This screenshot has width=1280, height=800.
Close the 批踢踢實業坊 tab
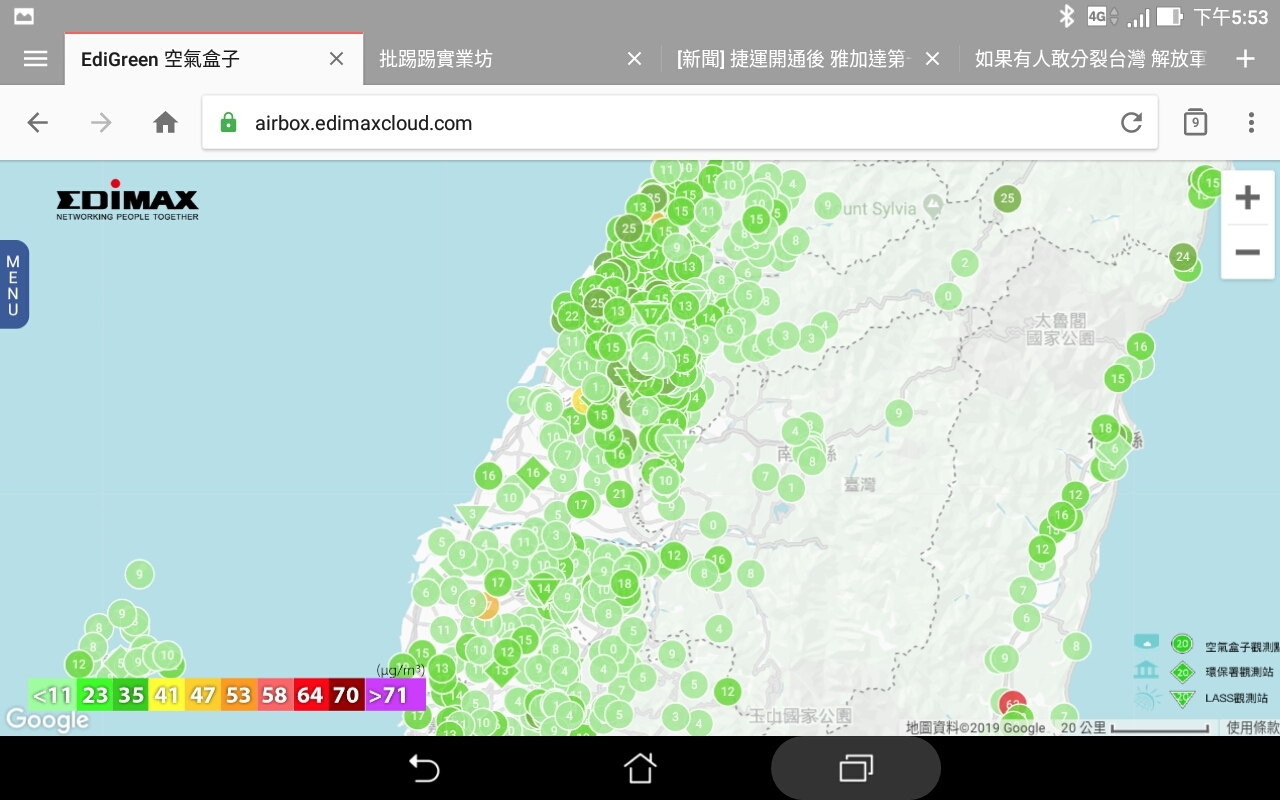(x=634, y=59)
